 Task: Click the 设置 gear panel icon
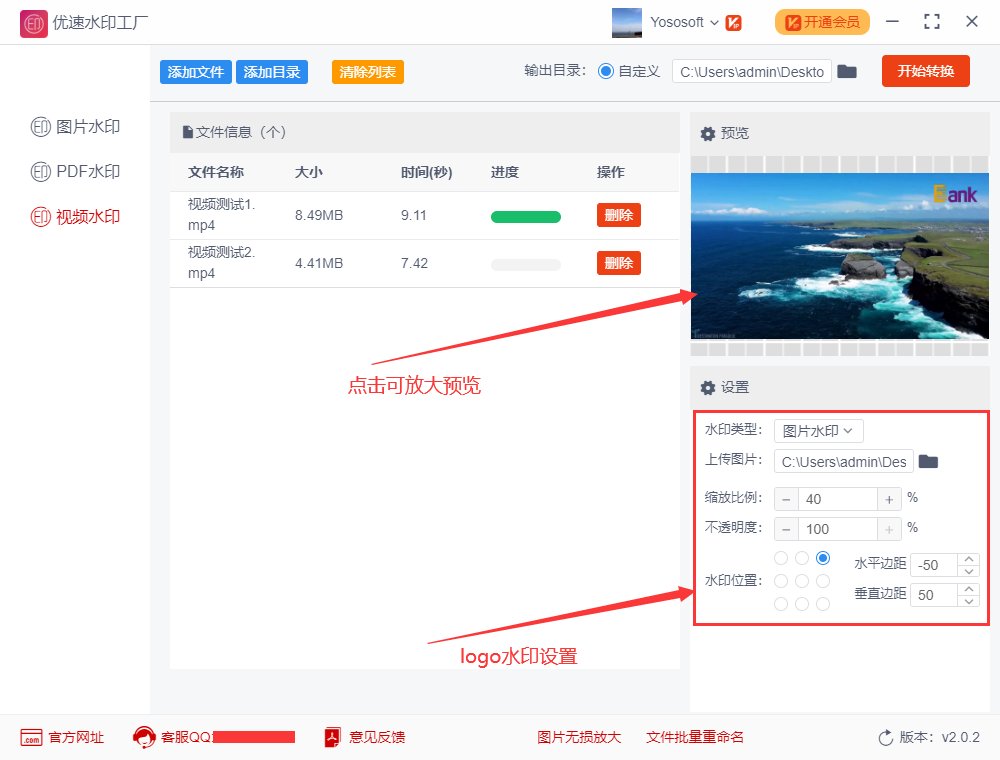coord(708,388)
